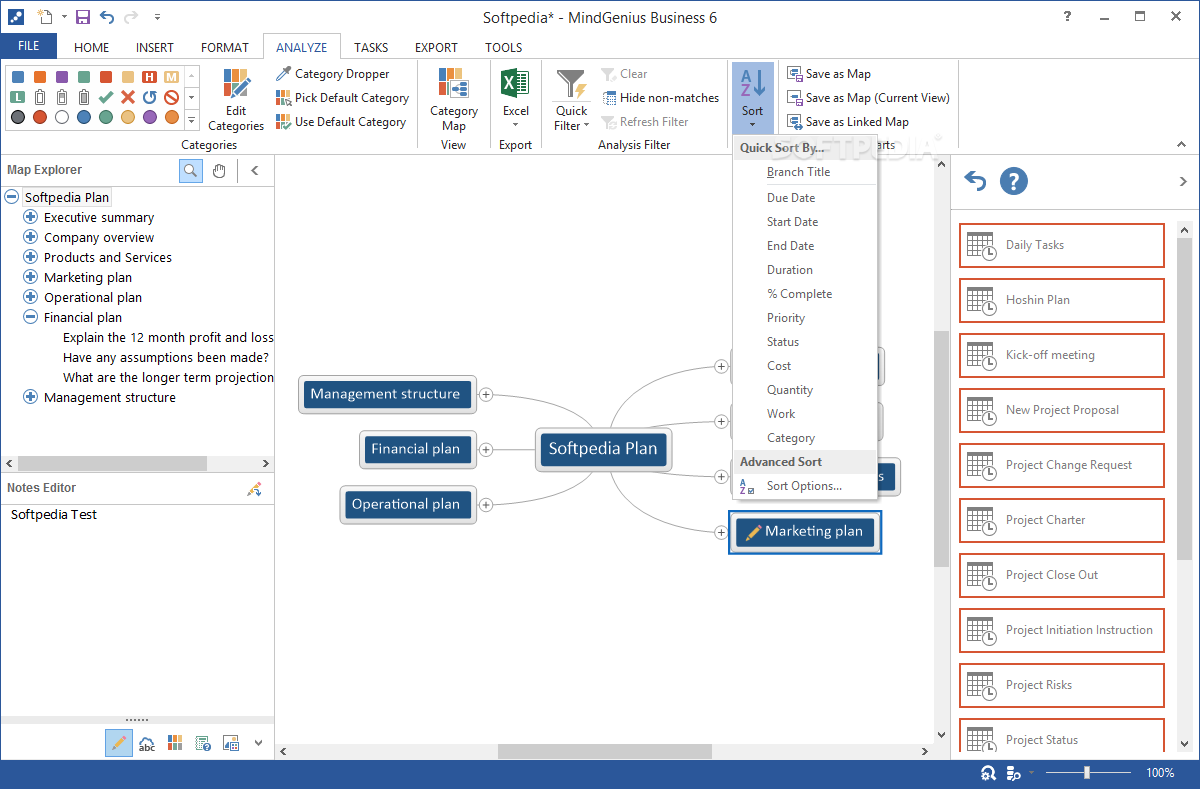
Task: Click Save as Map (Current View)
Action: (868, 98)
